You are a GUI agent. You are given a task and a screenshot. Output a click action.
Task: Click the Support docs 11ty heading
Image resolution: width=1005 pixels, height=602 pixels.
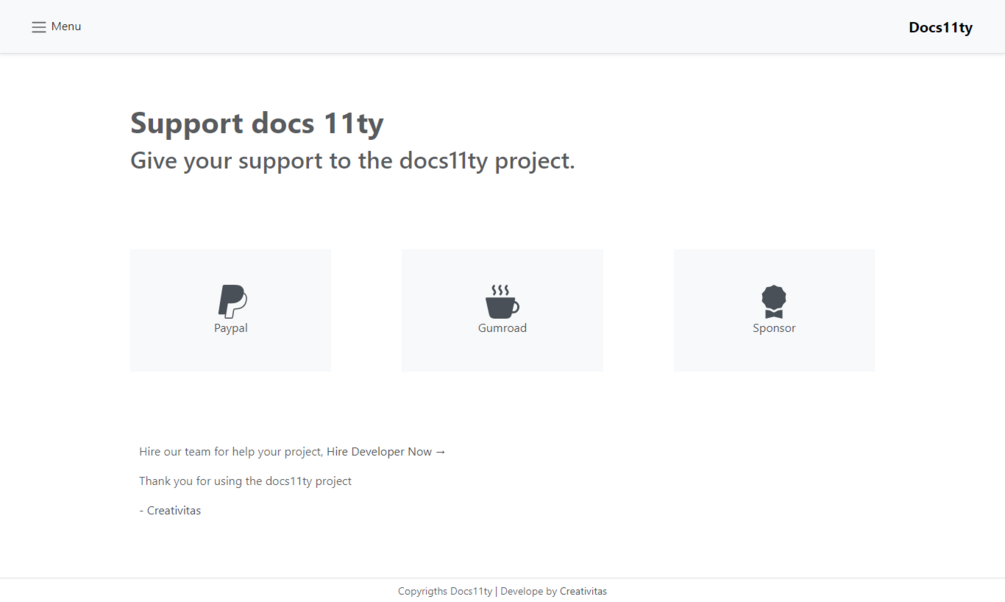point(257,123)
